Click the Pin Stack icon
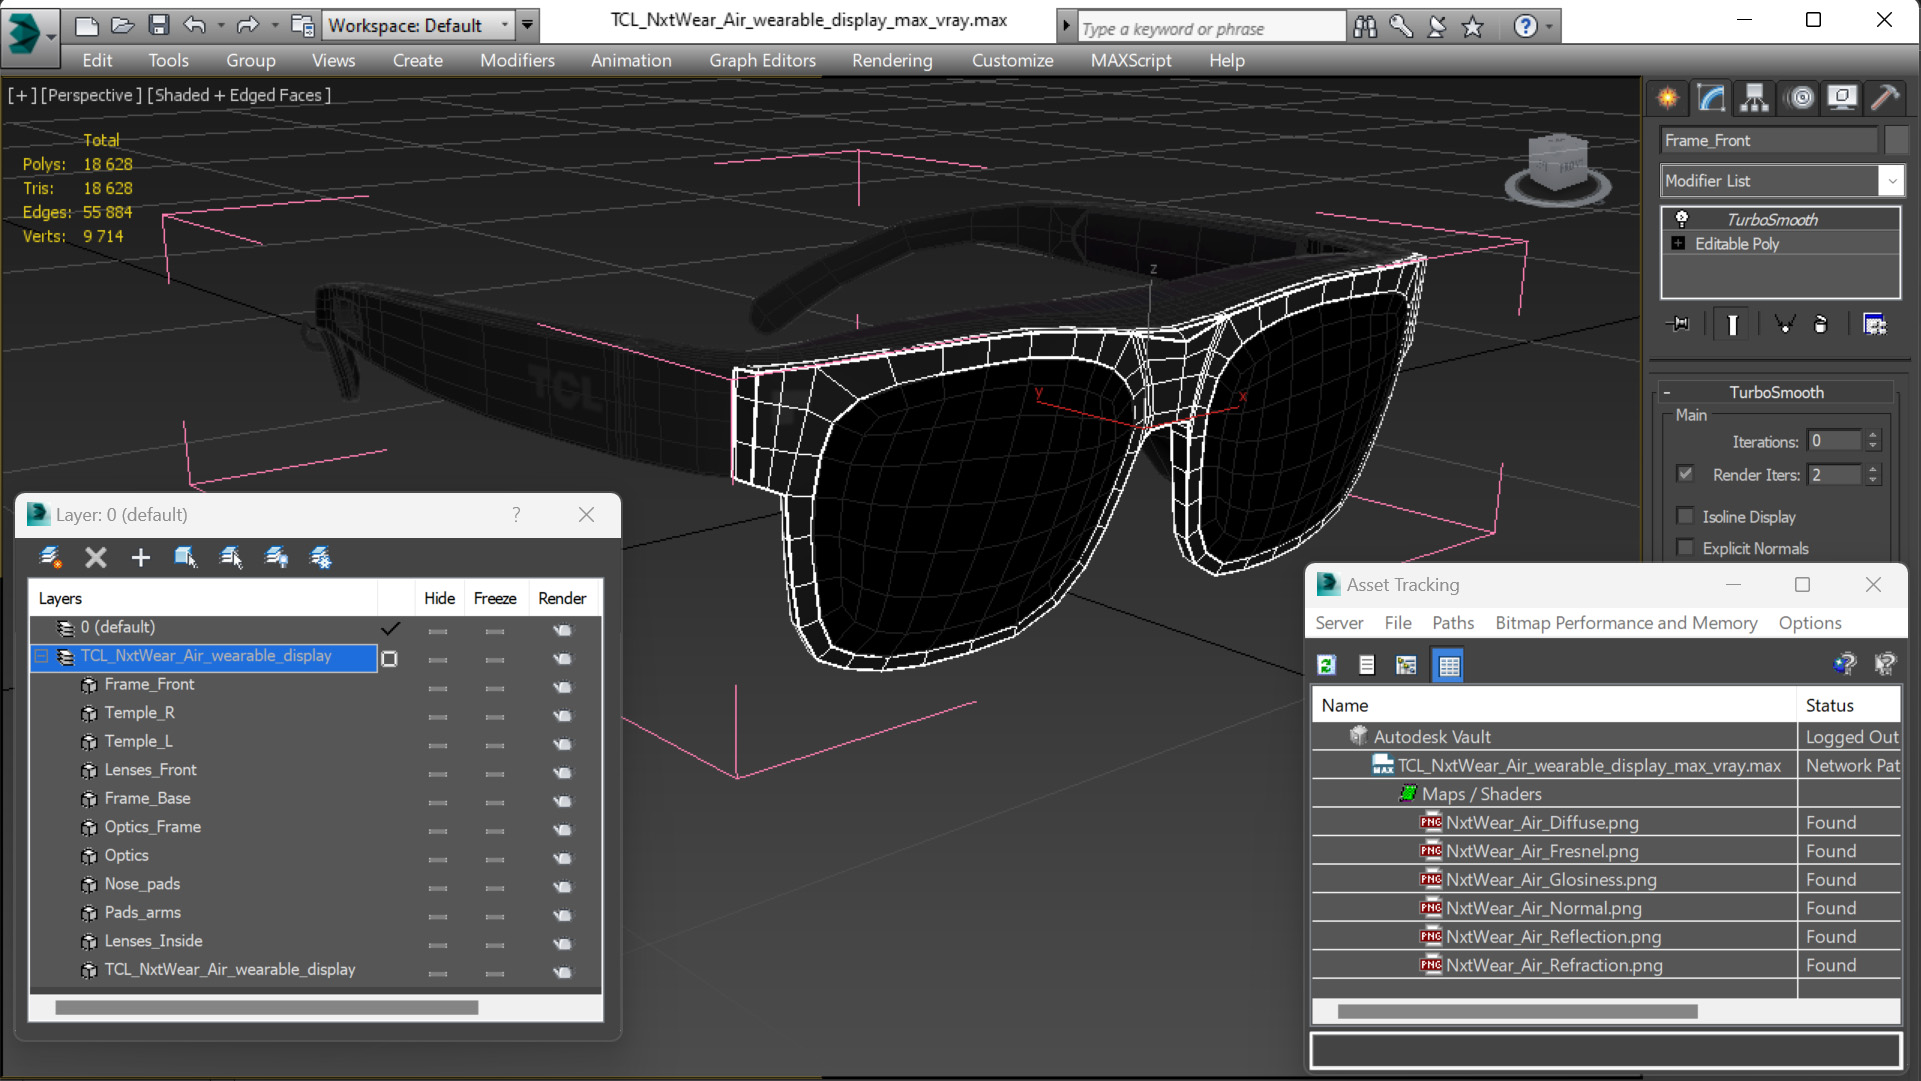The image size is (1921, 1081). point(1679,324)
